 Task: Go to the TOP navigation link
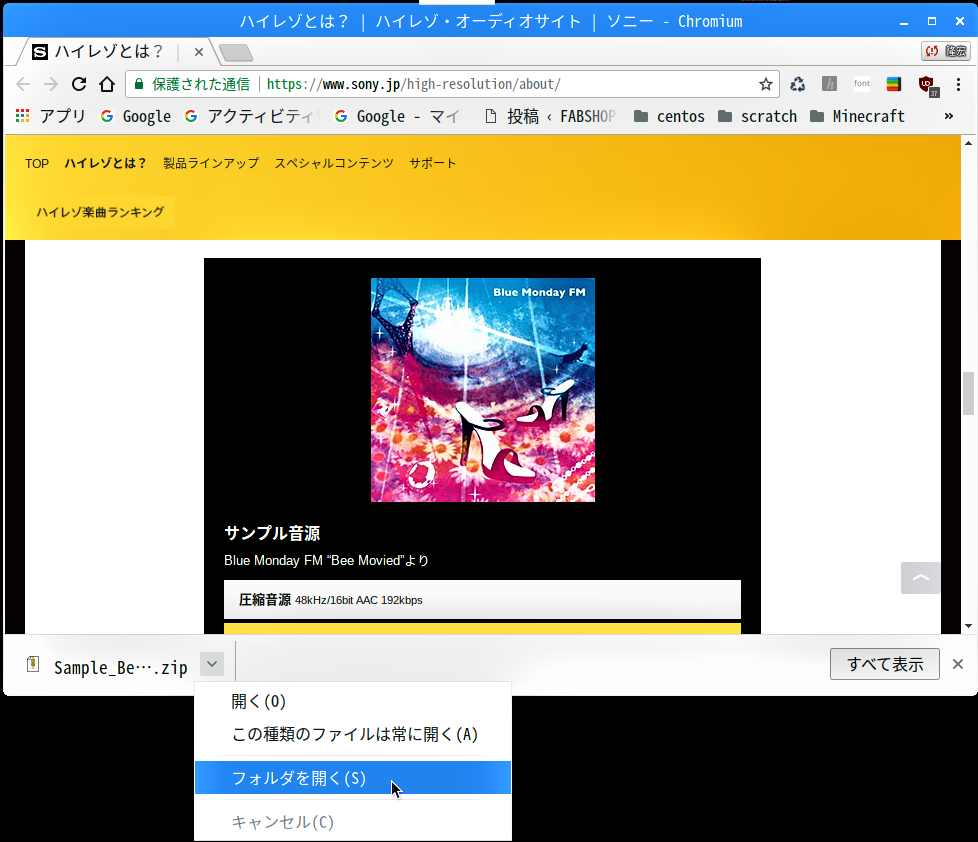[x=37, y=163]
